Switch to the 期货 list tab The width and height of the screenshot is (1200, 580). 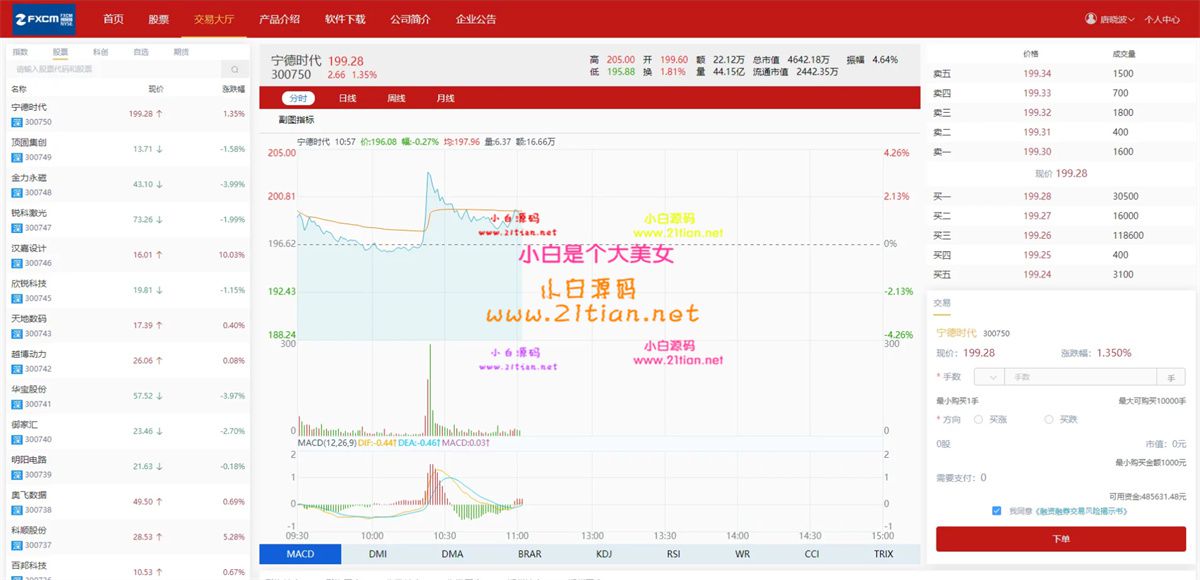click(x=180, y=51)
